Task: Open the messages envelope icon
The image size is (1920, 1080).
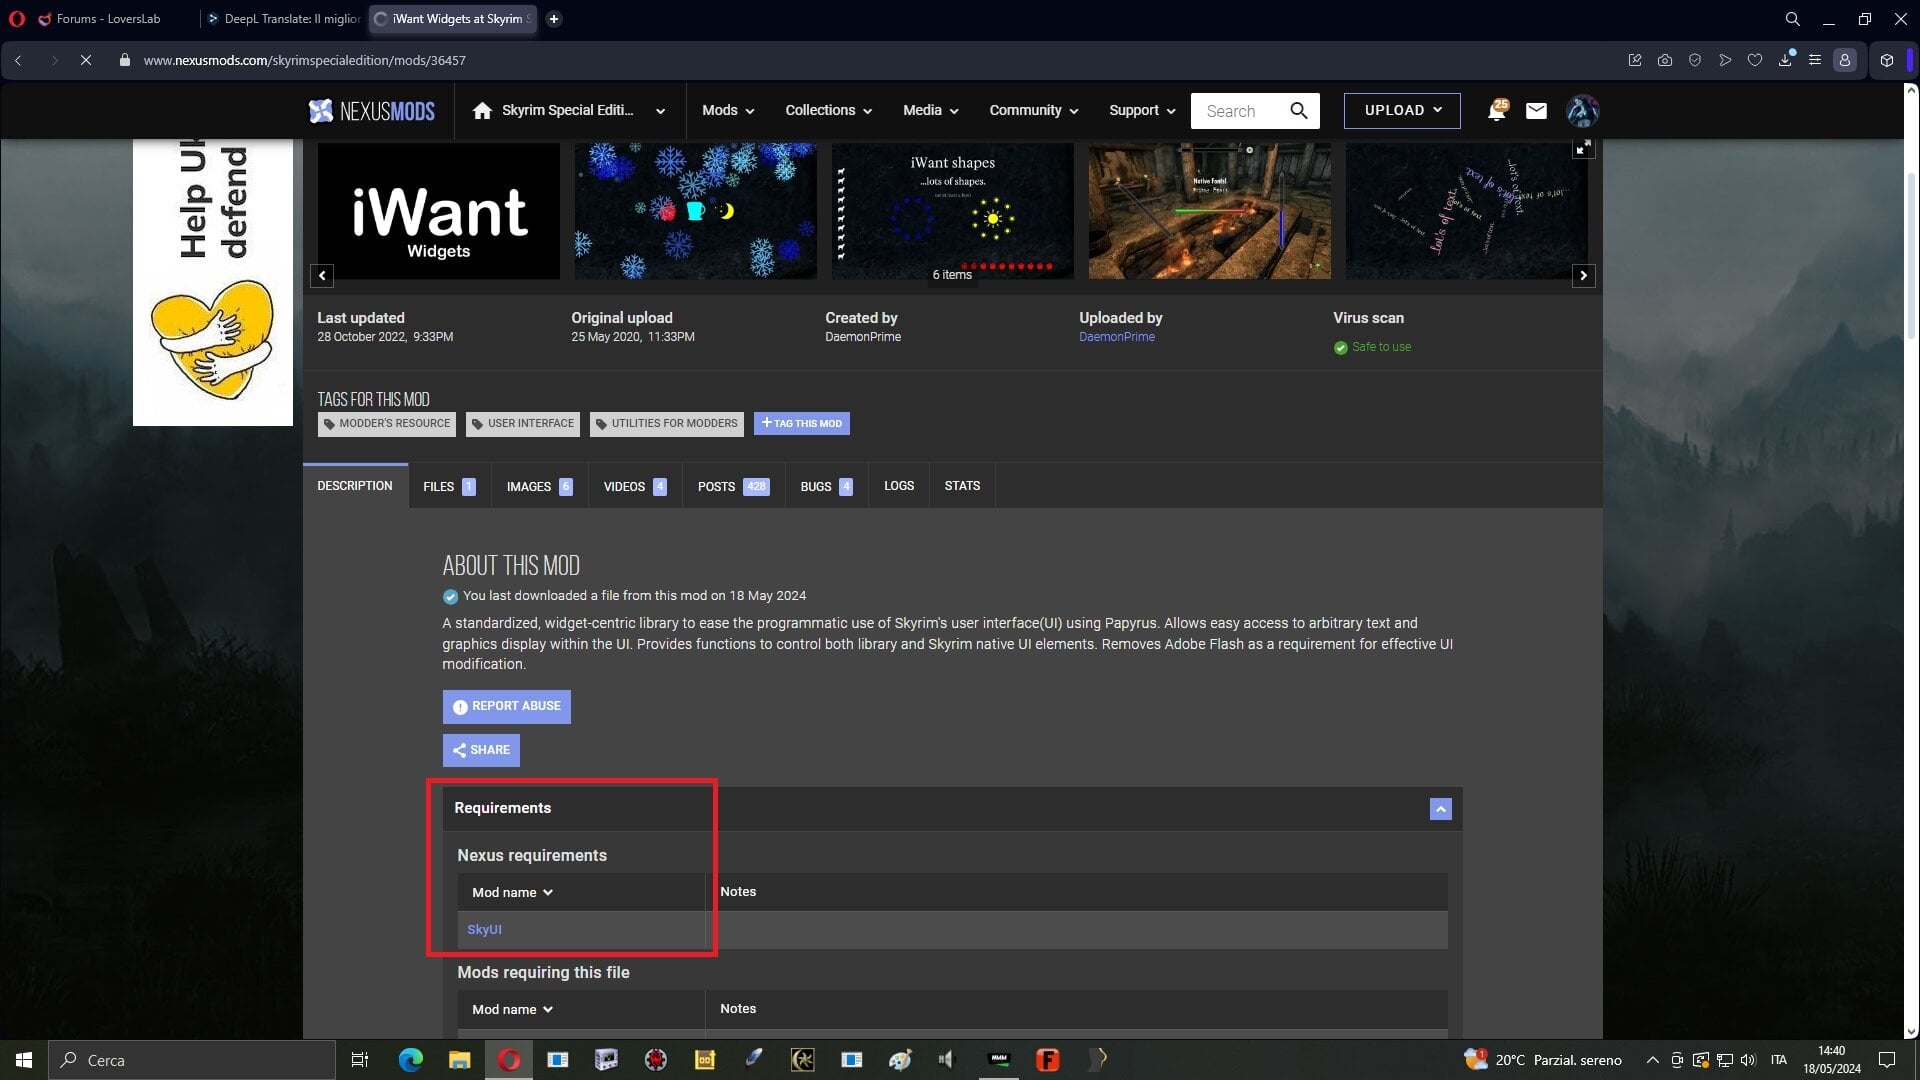Action: (x=1536, y=111)
